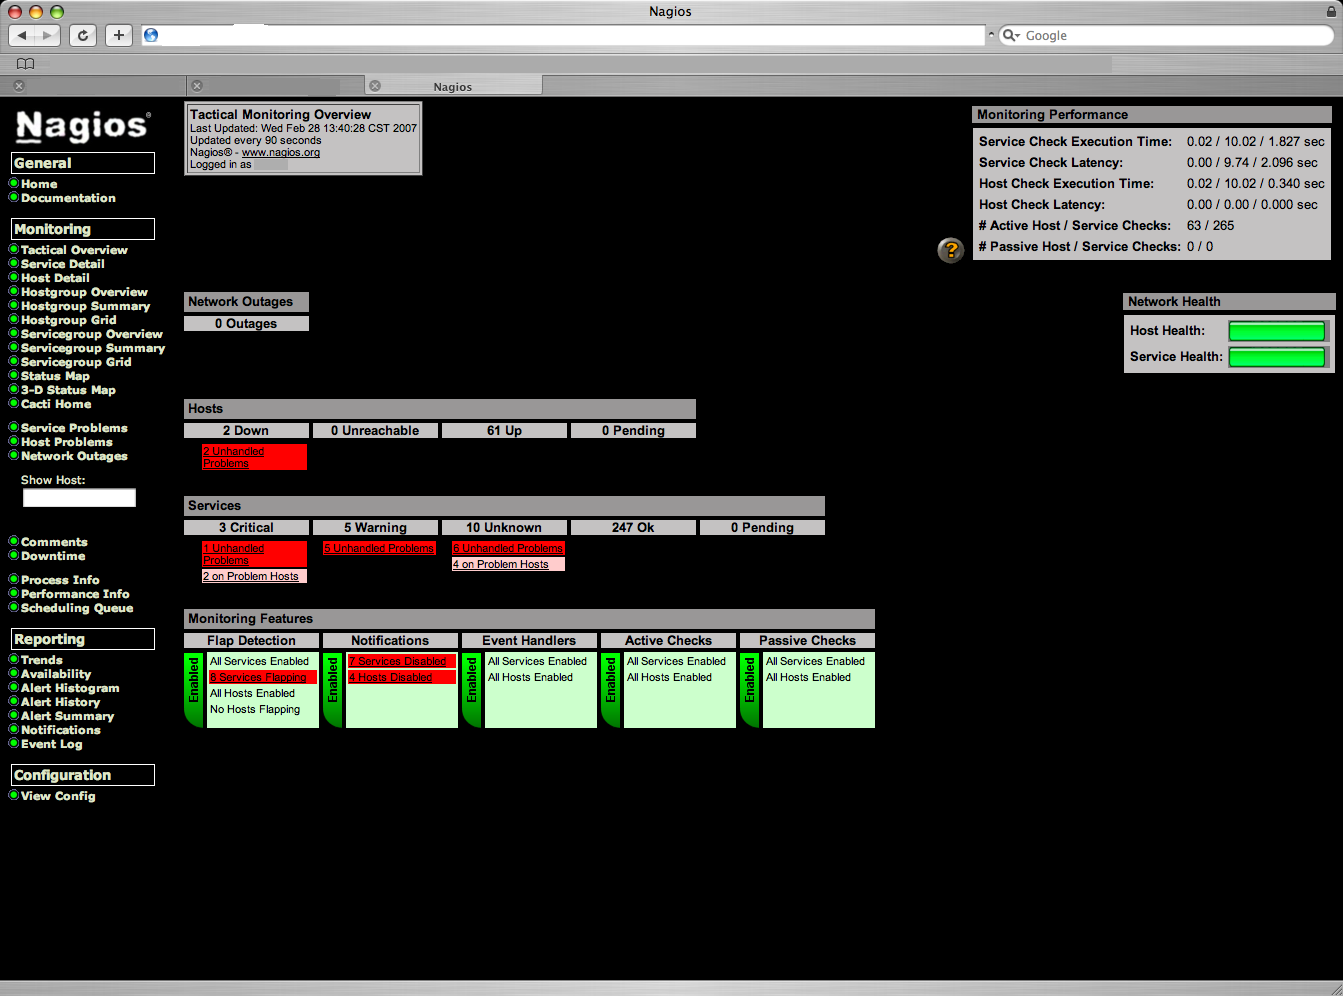Toggle the Flap Detection Enabled bar
This screenshot has height=996, width=1343.
[194, 689]
